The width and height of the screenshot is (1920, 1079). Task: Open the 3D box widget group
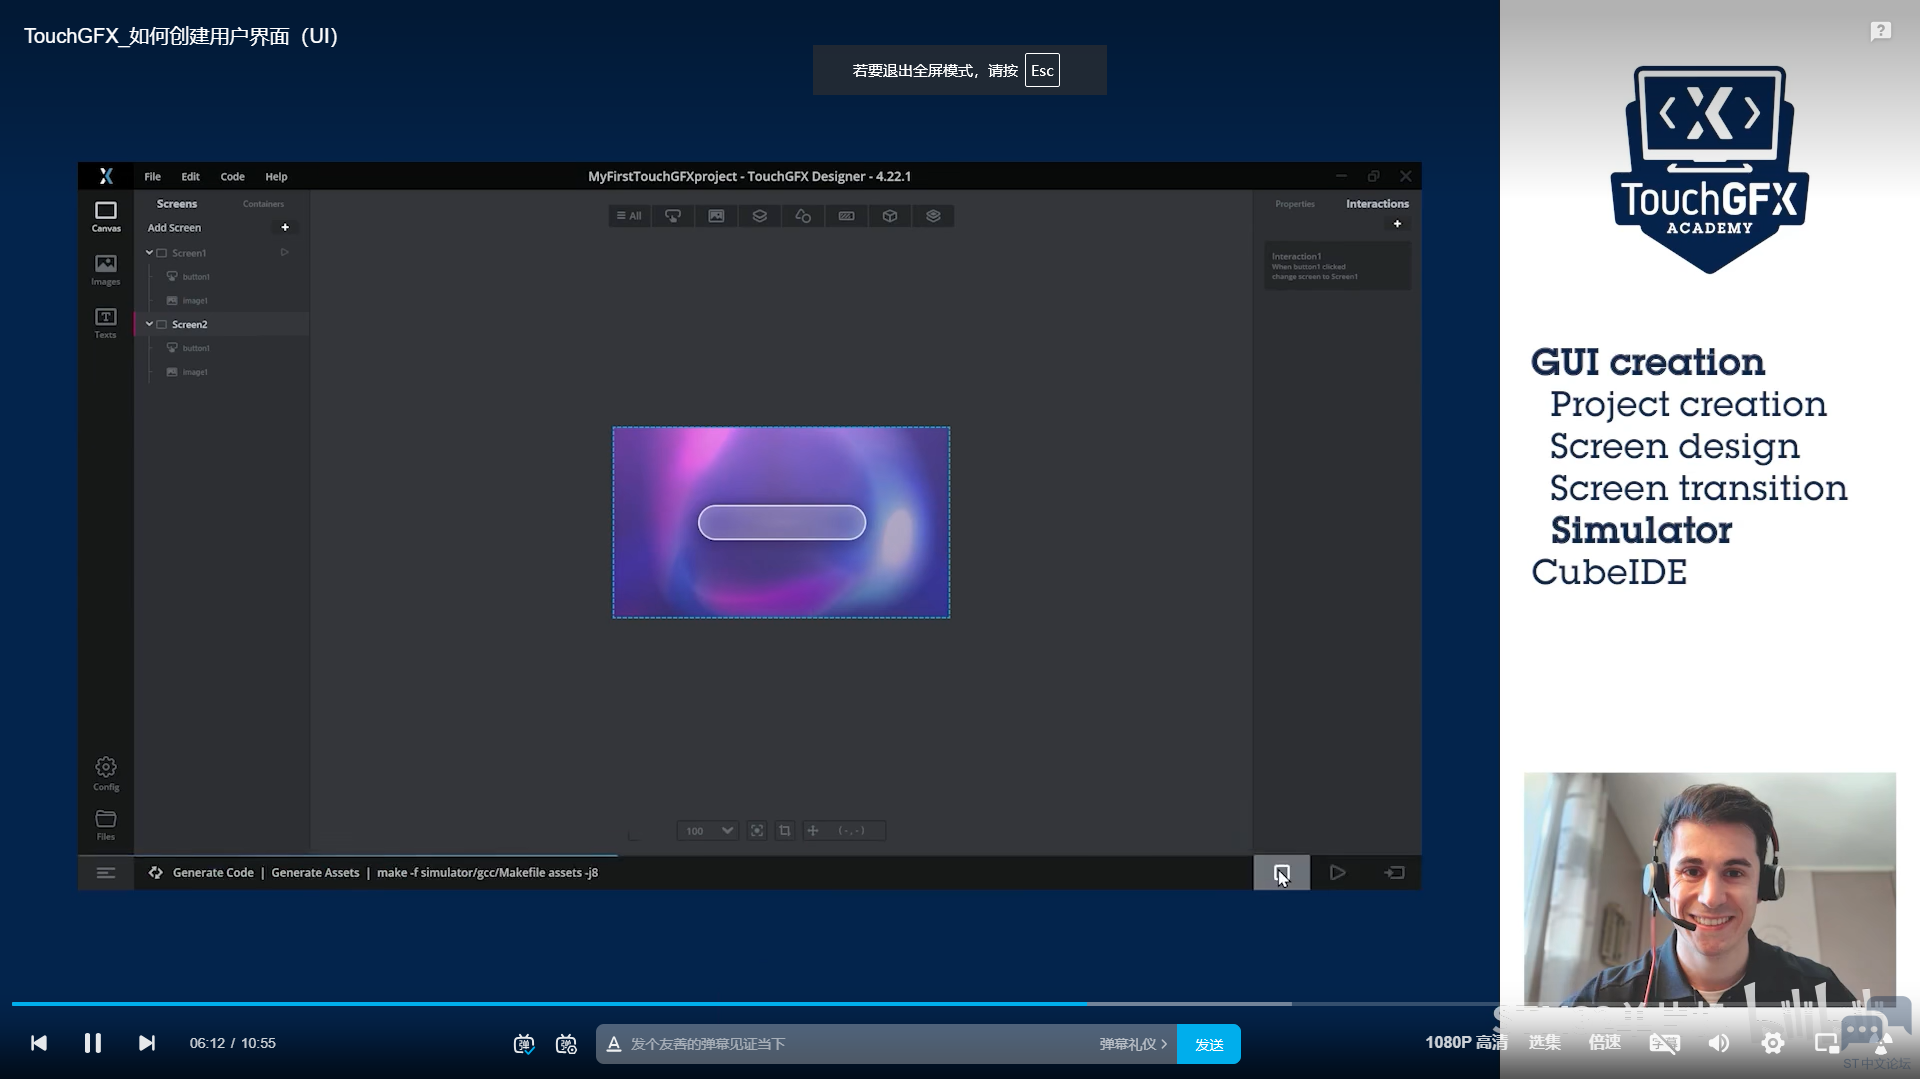click(890, 216)
